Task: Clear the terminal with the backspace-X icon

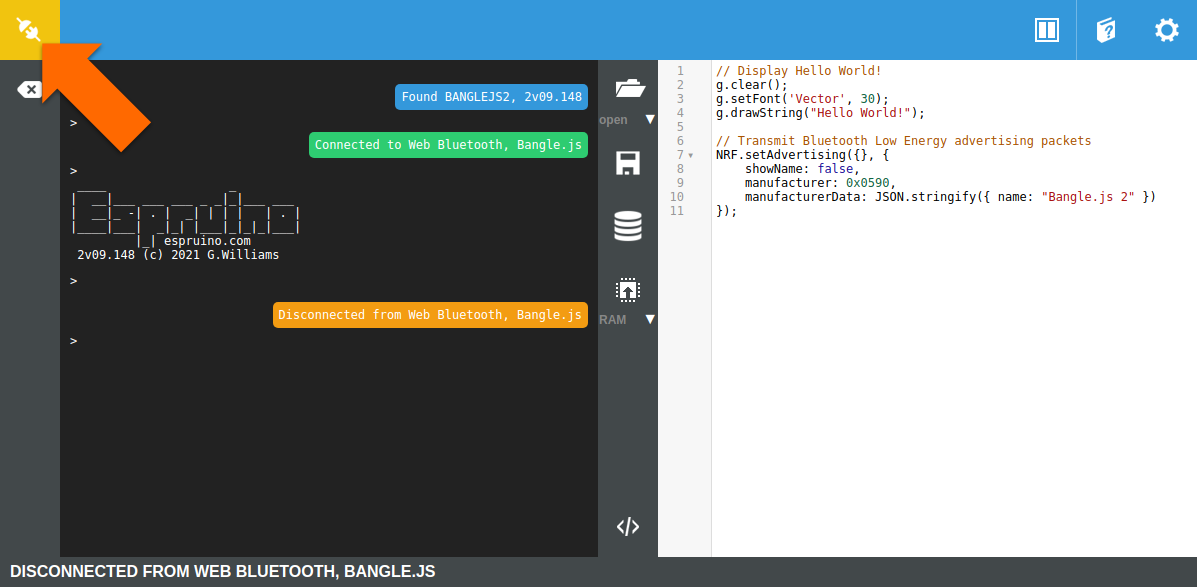Action: tap(29, 90)
